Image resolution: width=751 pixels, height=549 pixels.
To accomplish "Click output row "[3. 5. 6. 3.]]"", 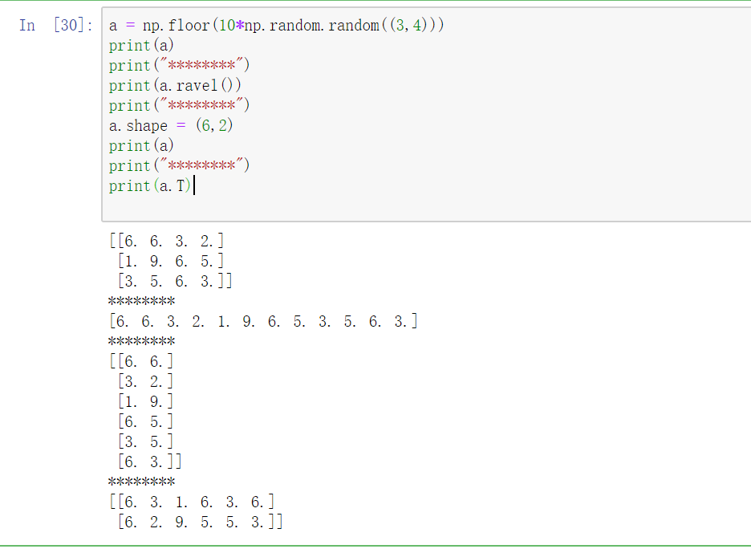I will tap(174, 281).
